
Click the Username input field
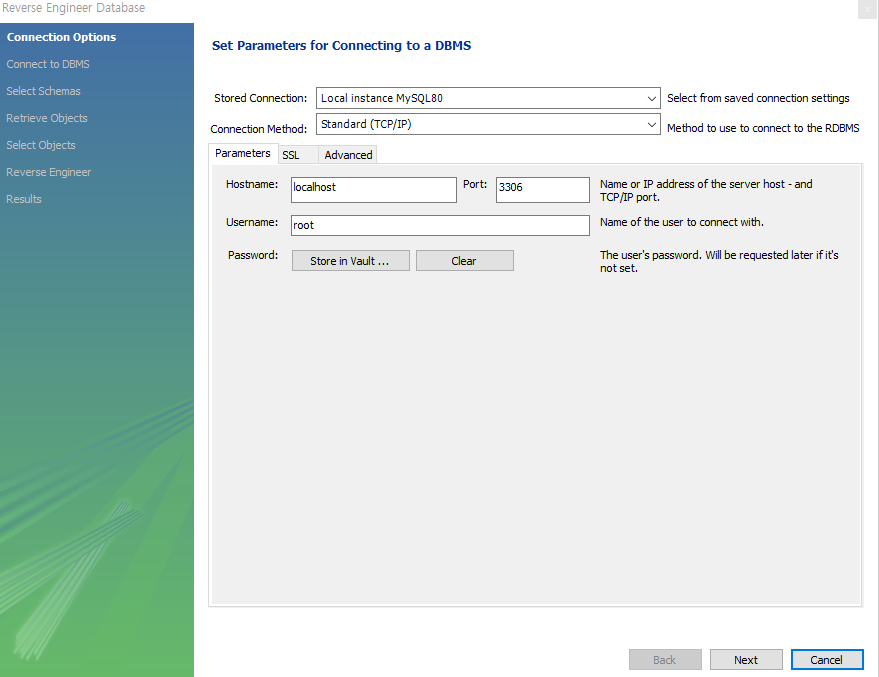pos(440,225)
